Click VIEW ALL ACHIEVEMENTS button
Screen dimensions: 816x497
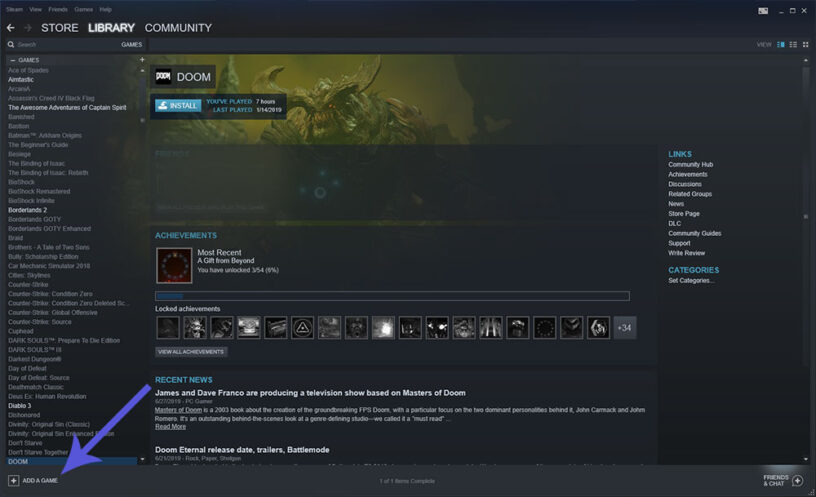coord(191,352)
